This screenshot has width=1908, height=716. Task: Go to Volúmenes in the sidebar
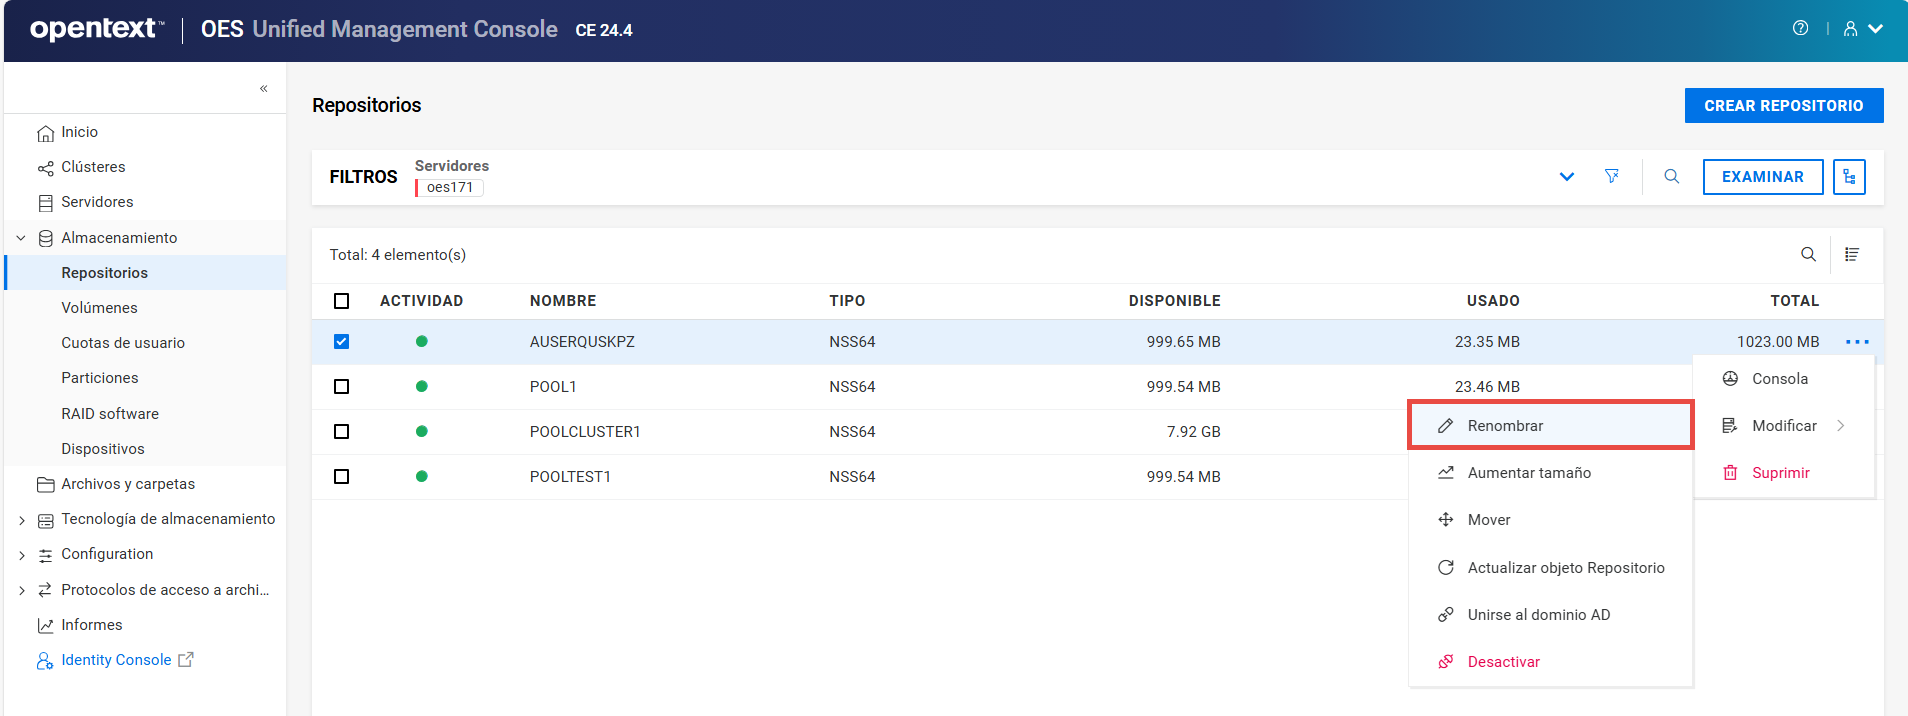pyautogui.click(x=99, y=308)
